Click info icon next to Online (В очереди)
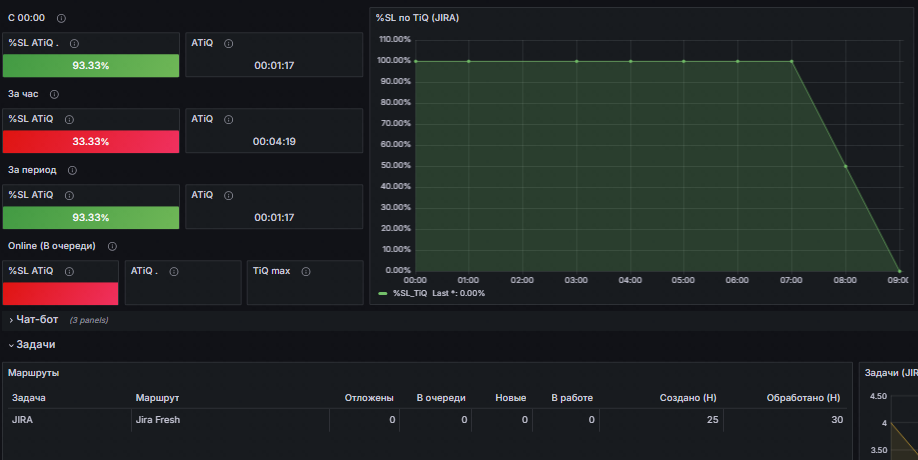The image size is (918, 460). (112, 246)
